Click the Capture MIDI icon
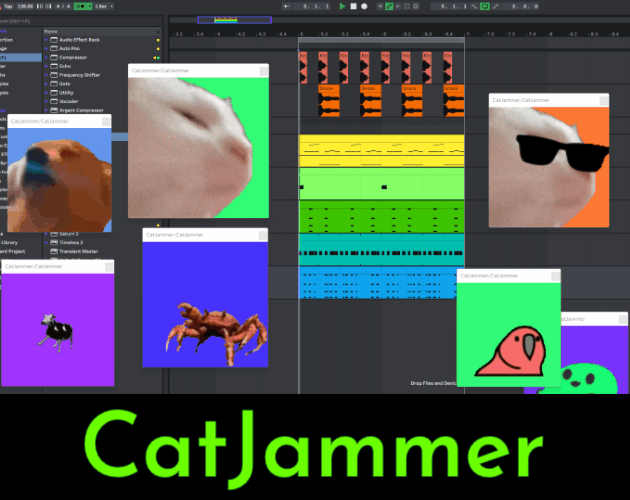This screenshot has height=500, width=630. [x=407, y=6]
